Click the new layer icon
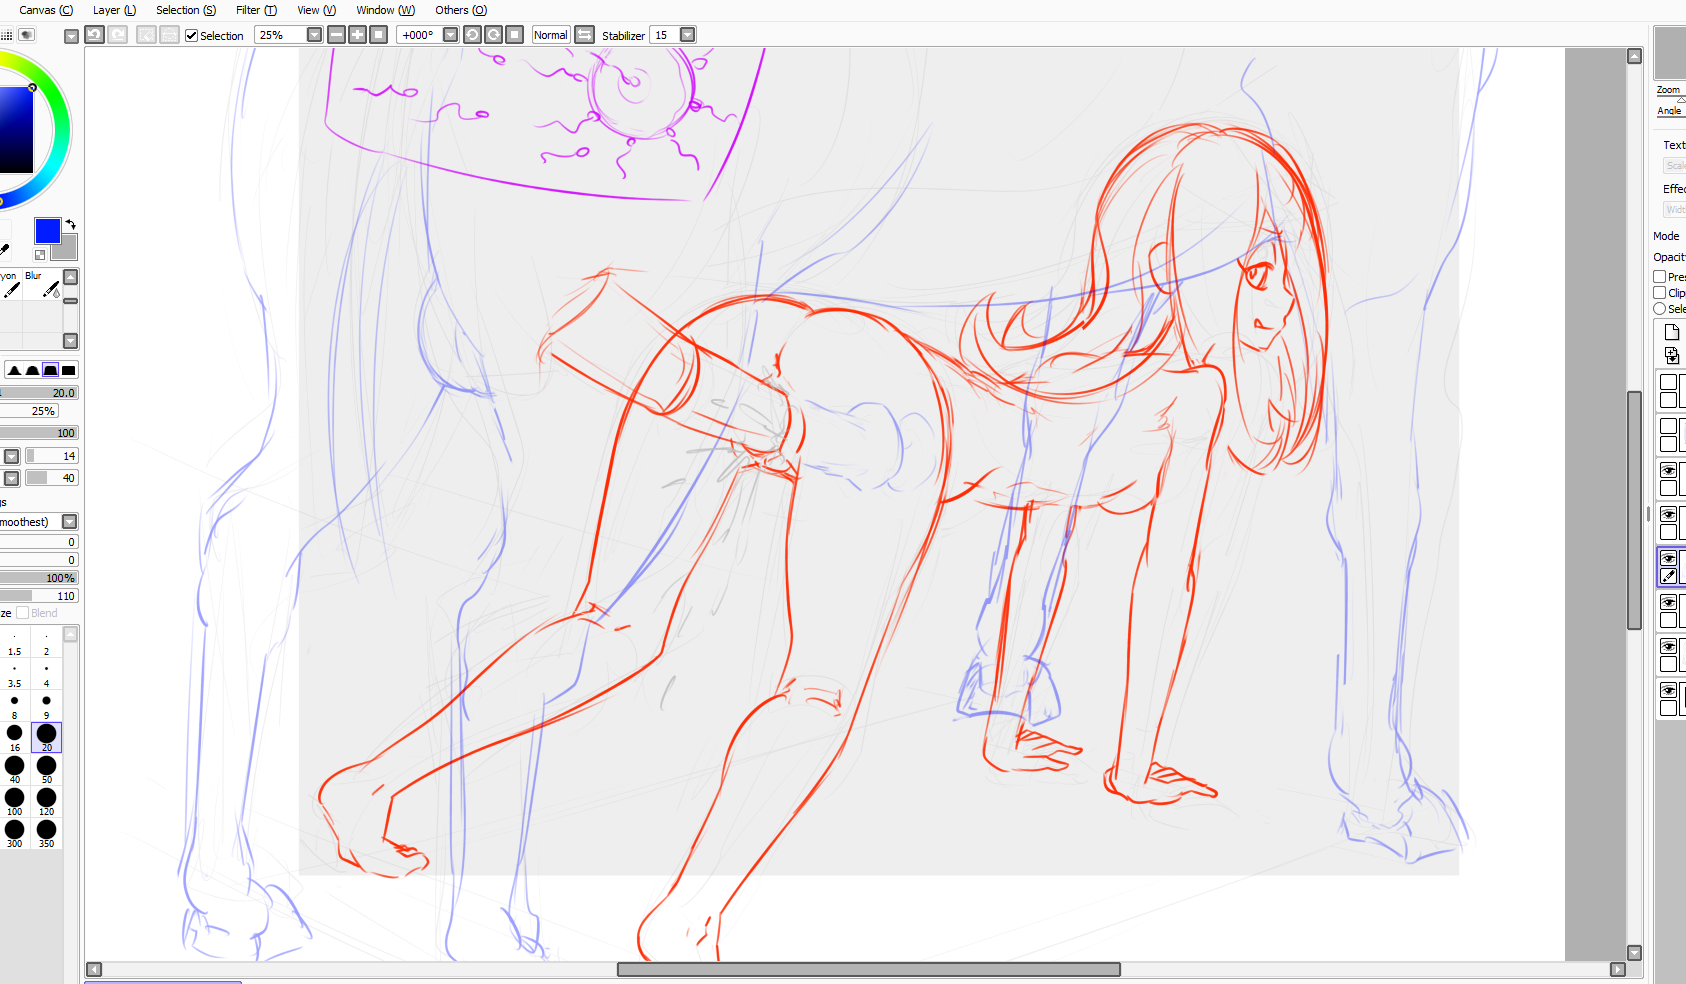The height and width of the screenshot is (984, 1686). [x=1672, y=332]
